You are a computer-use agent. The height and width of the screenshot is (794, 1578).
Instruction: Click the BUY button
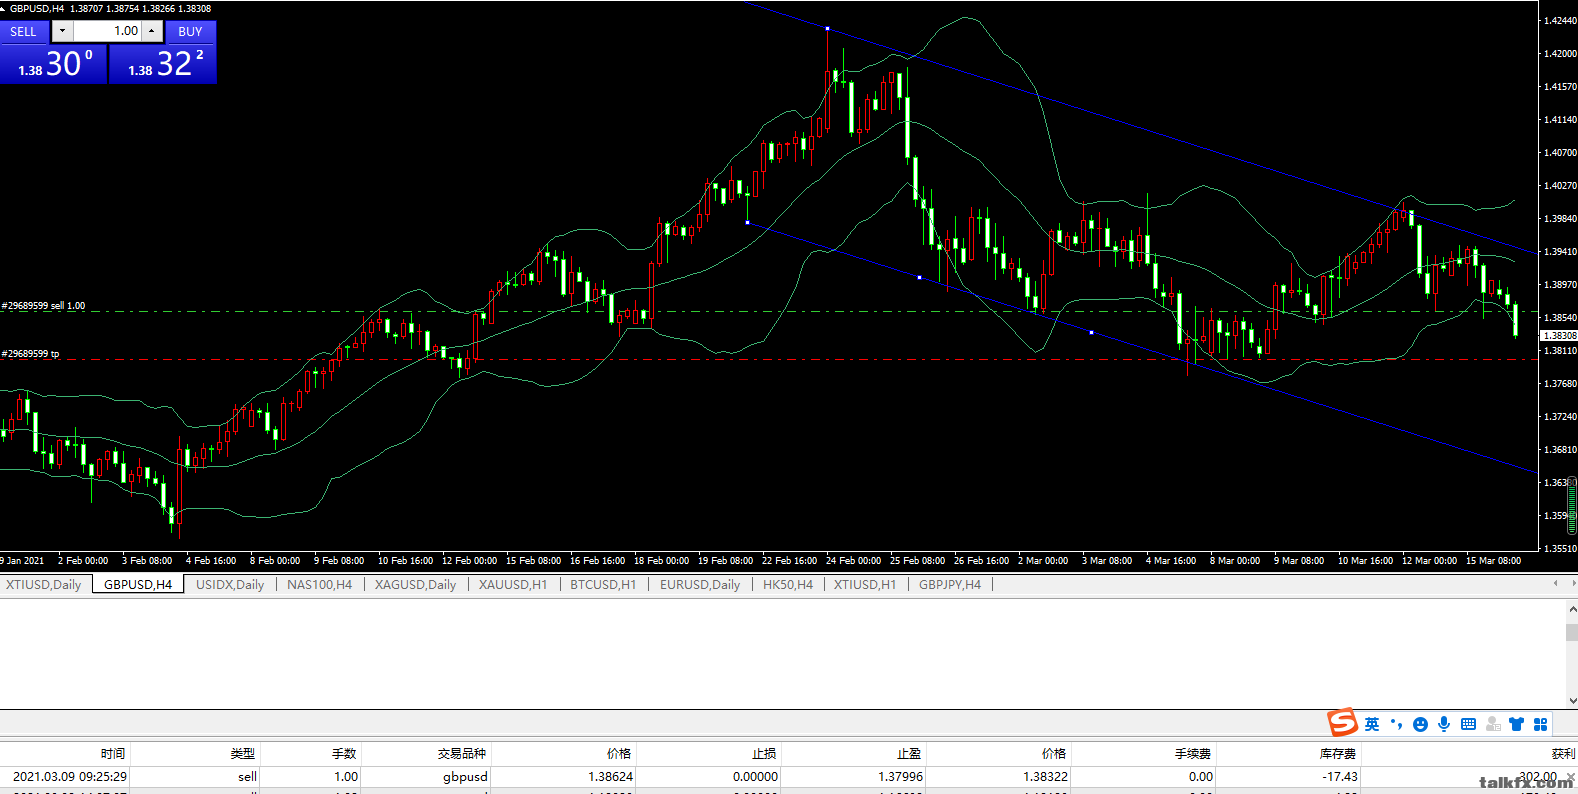[190, 32]
